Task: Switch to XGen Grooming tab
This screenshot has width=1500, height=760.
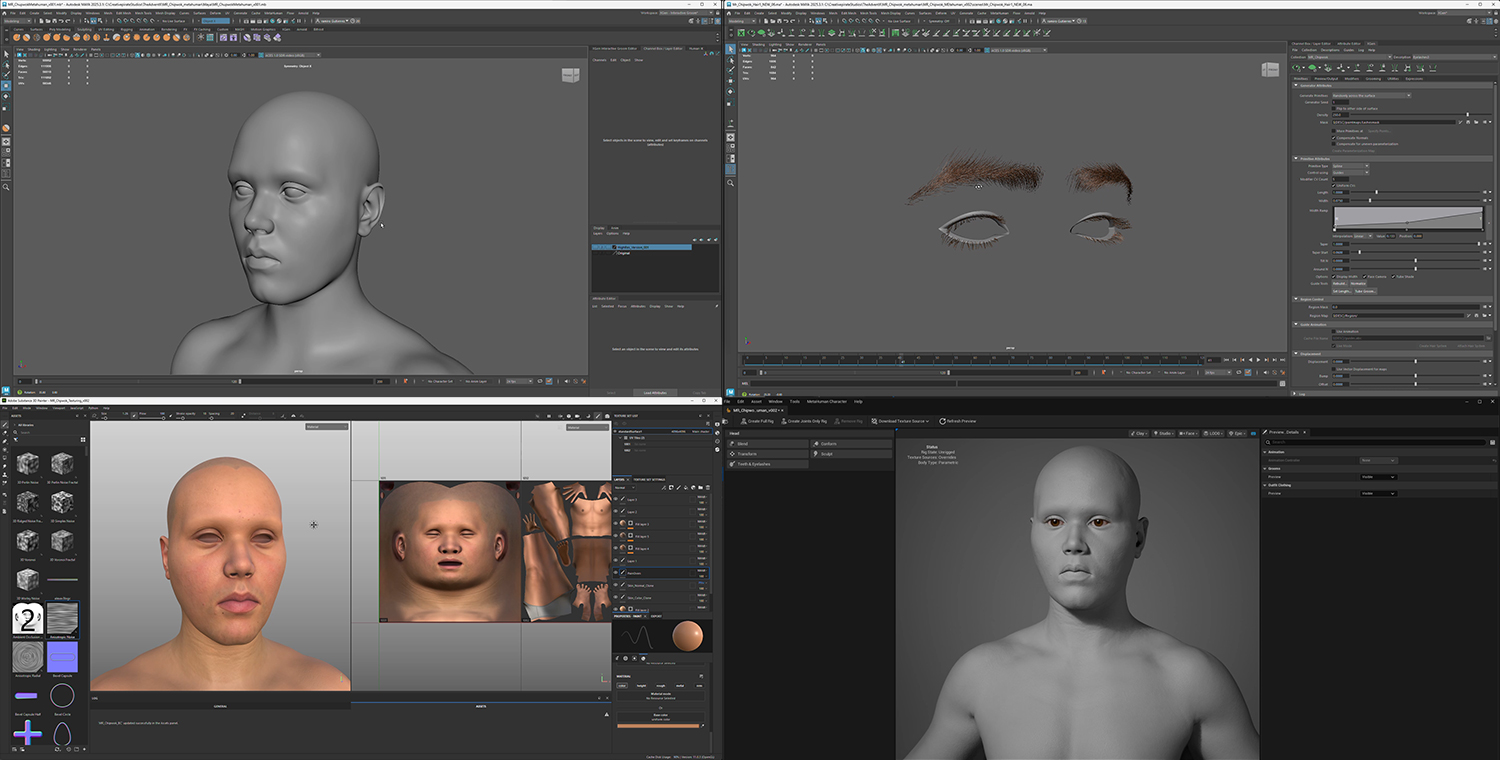Action: (1373, 78)
